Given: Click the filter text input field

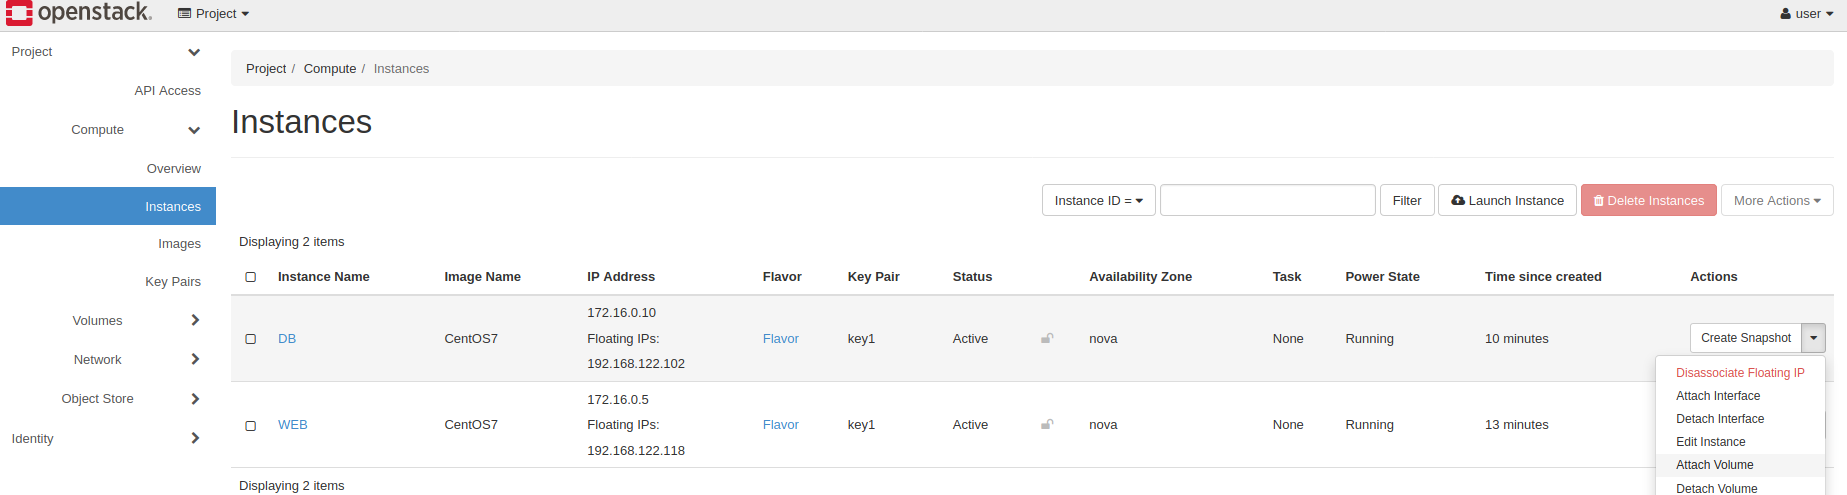Looking at the screenshot, I should pyautogui.click(x=1267, y=200).
